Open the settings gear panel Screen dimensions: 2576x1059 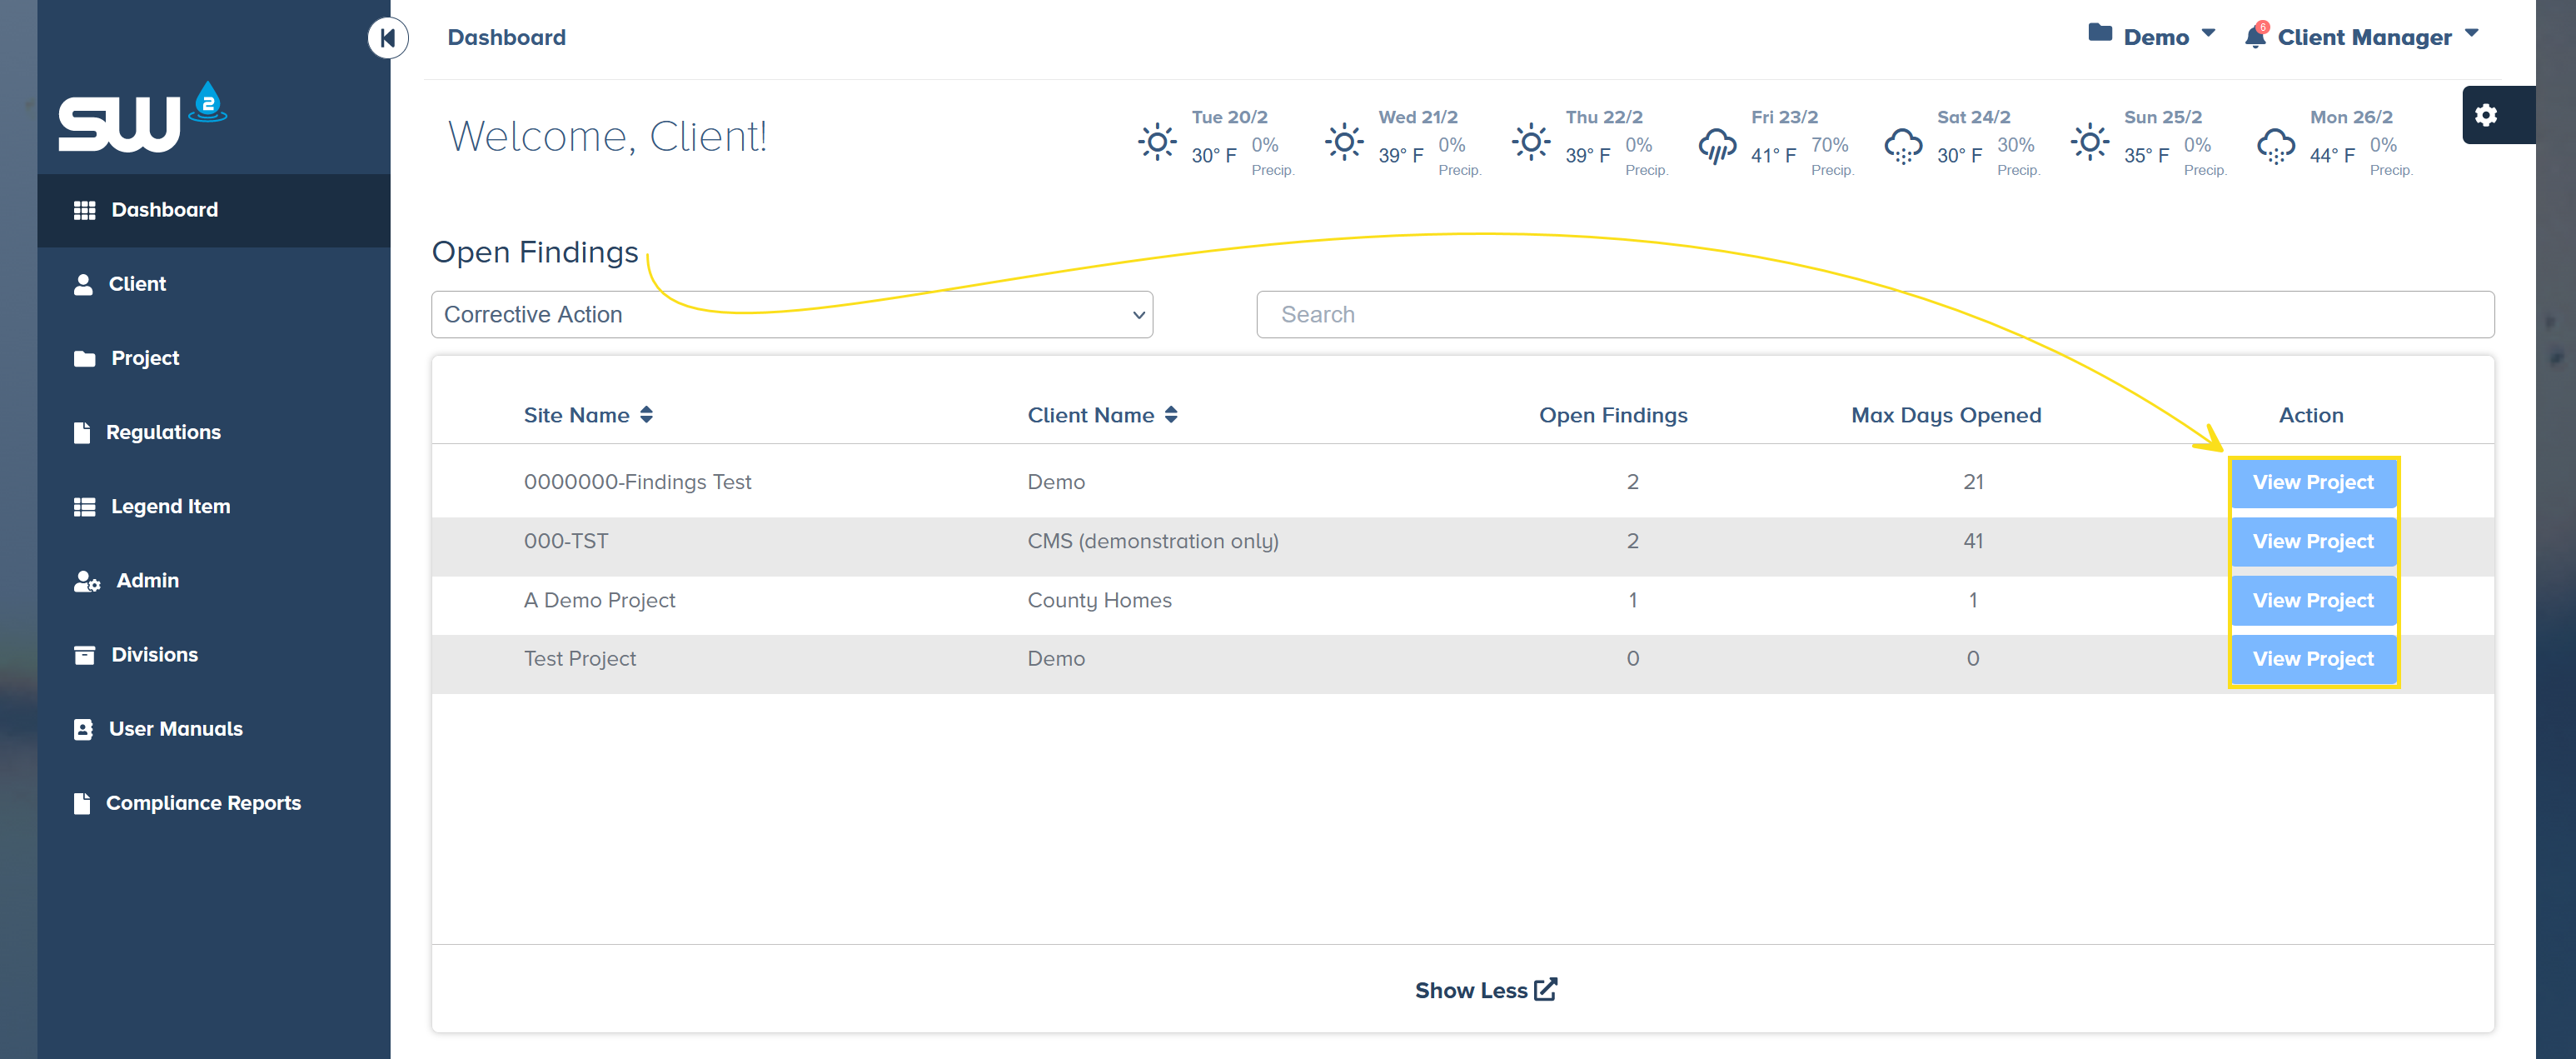click(x=2486, y=115)
